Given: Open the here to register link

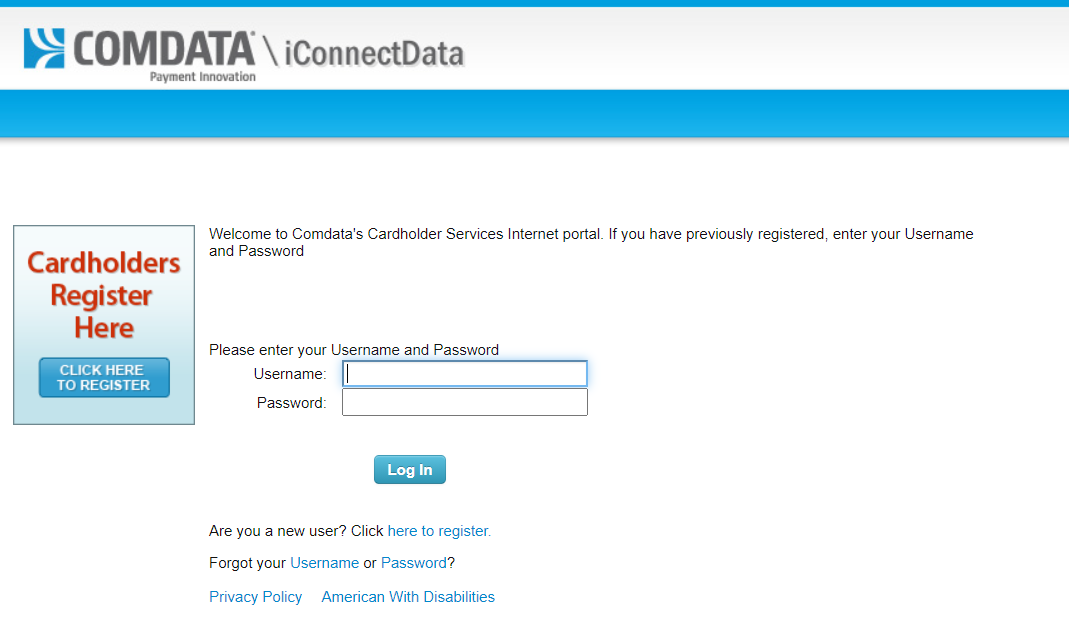Looking at the screenshot, I should (x=438, y=531).
